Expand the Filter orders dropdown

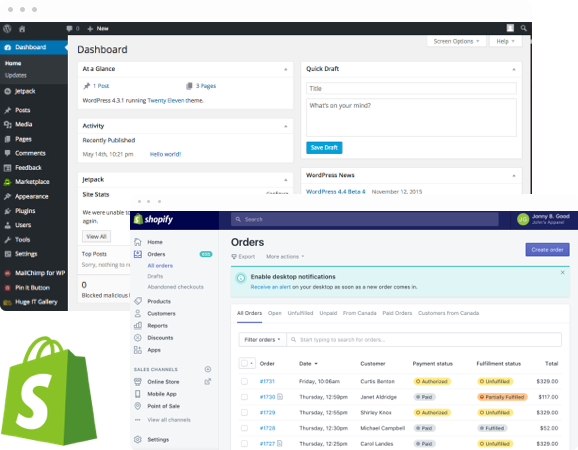(262, 339)
